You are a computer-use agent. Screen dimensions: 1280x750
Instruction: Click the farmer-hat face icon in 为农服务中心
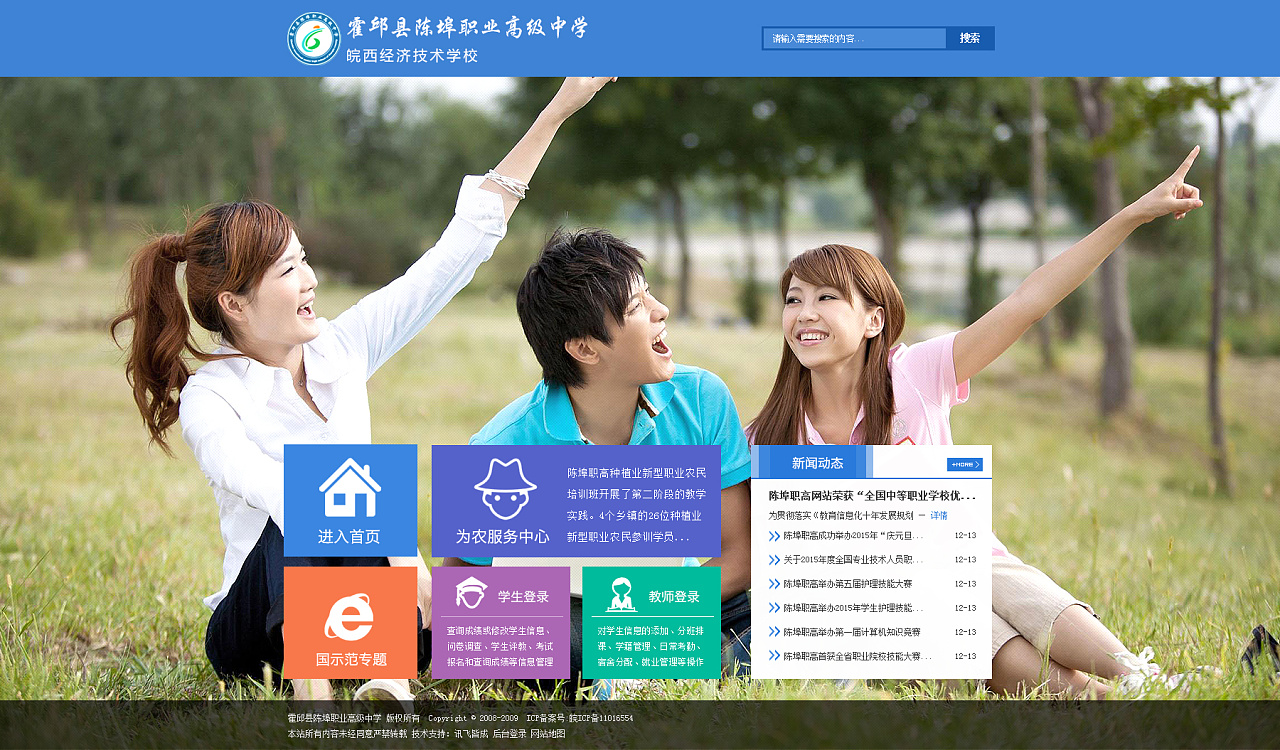505,489
